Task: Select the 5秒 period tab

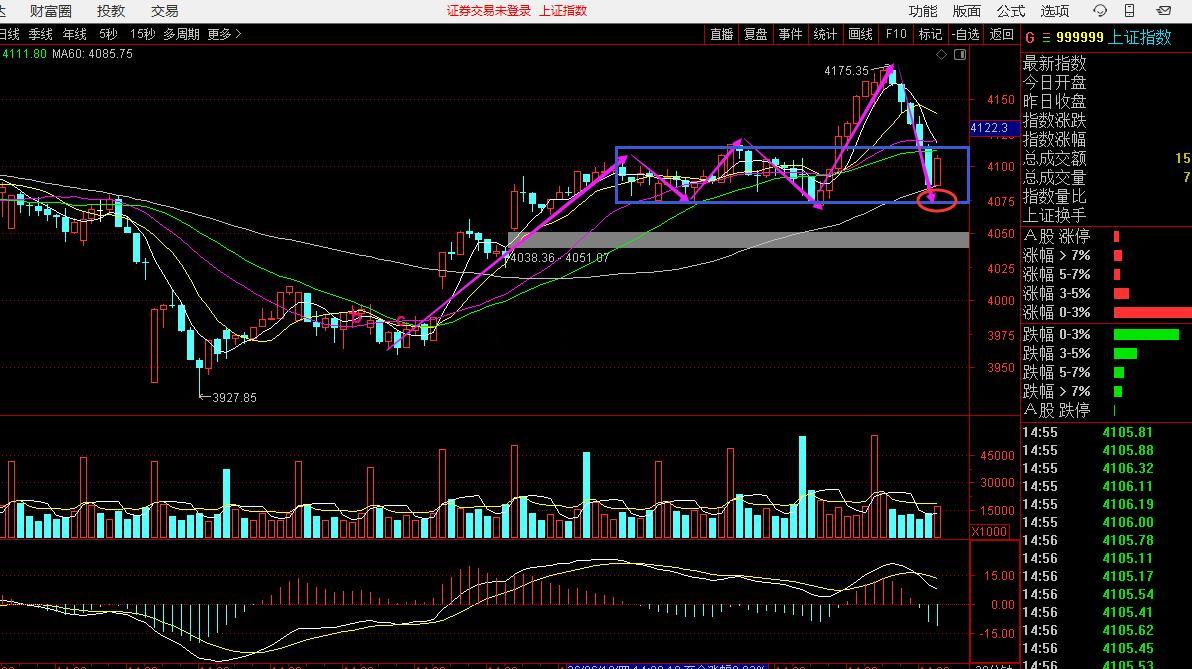Action: [108, 34]
